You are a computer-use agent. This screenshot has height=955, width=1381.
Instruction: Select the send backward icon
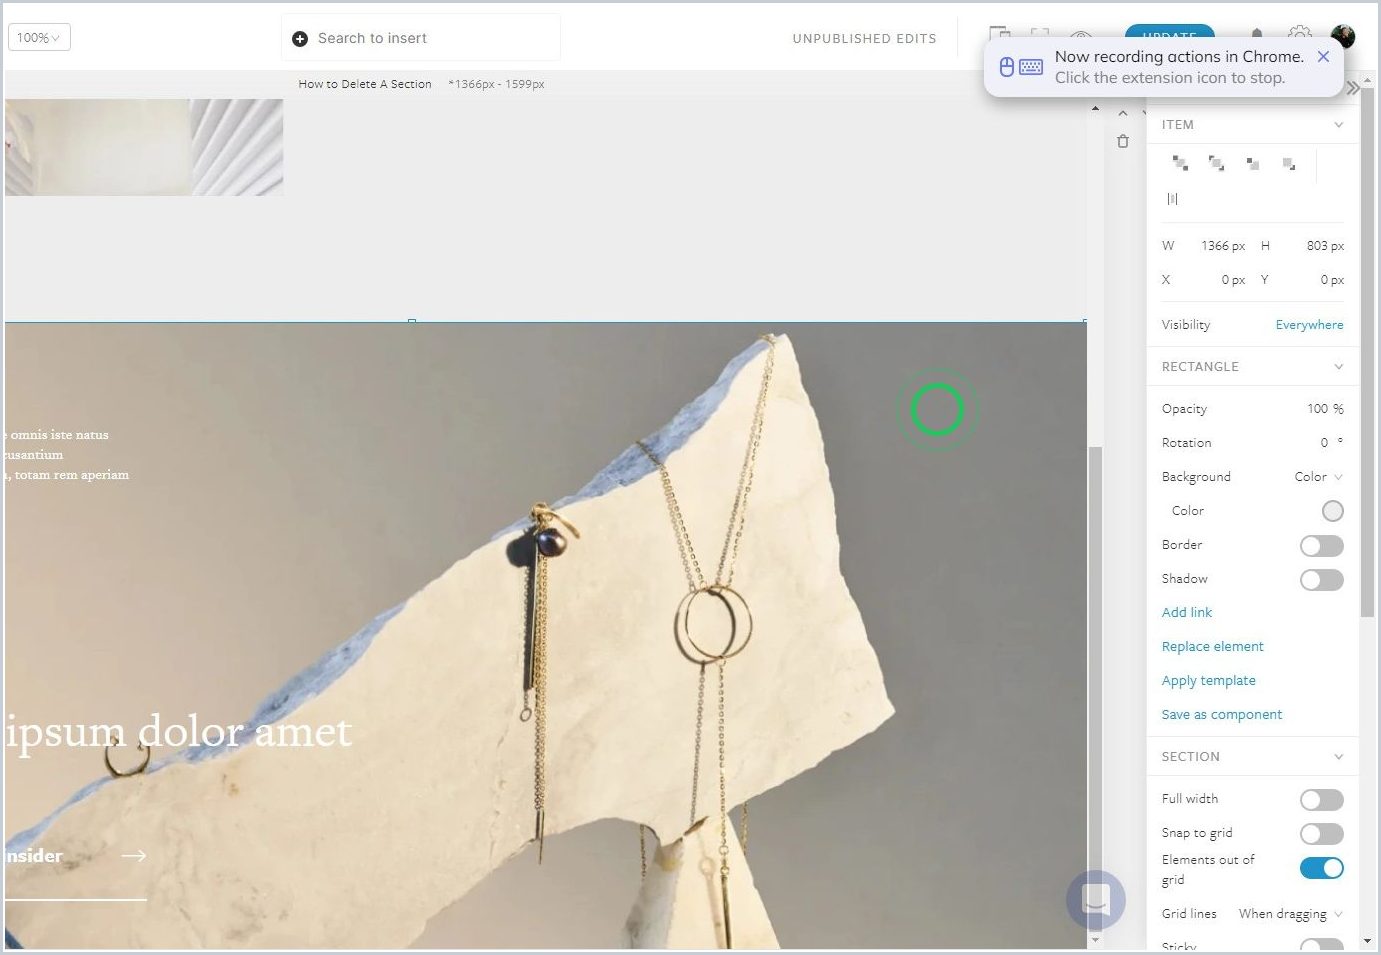(x=1253, y=163)
